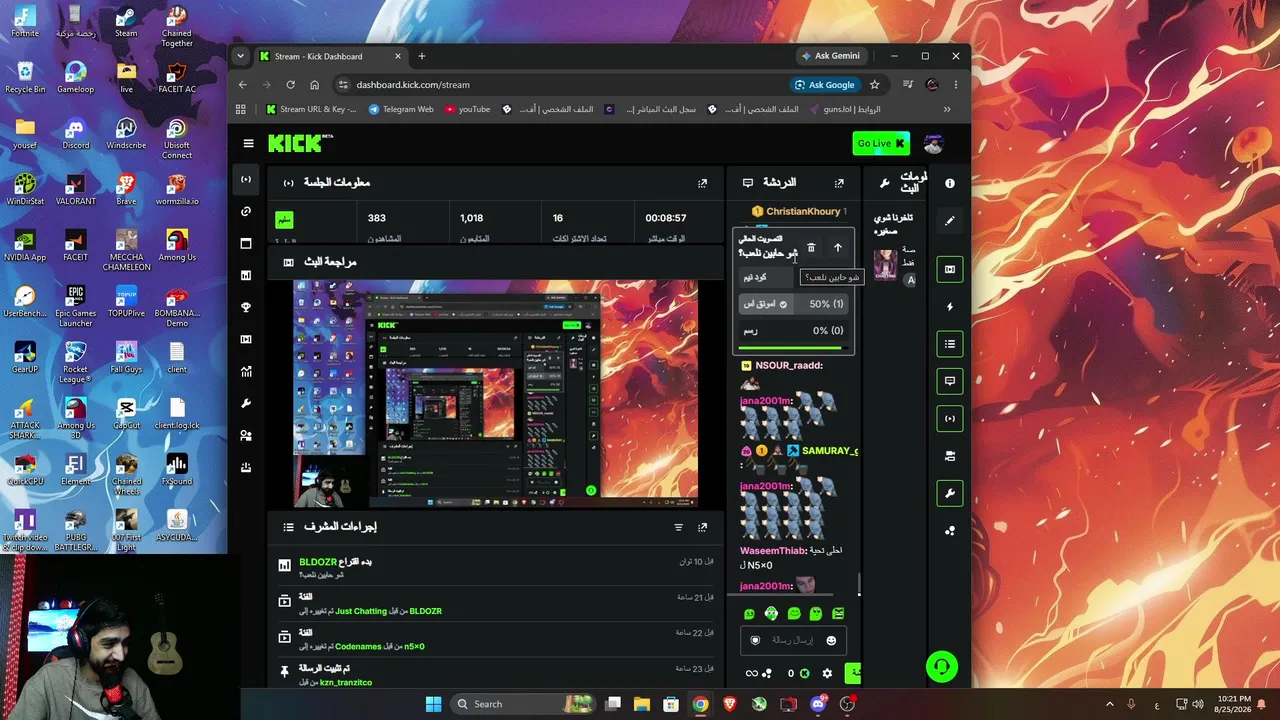Open the info icon in right sidebar
Image resolution: width=1280 pixels, height=720 pixels.
[x=950, y=183]
